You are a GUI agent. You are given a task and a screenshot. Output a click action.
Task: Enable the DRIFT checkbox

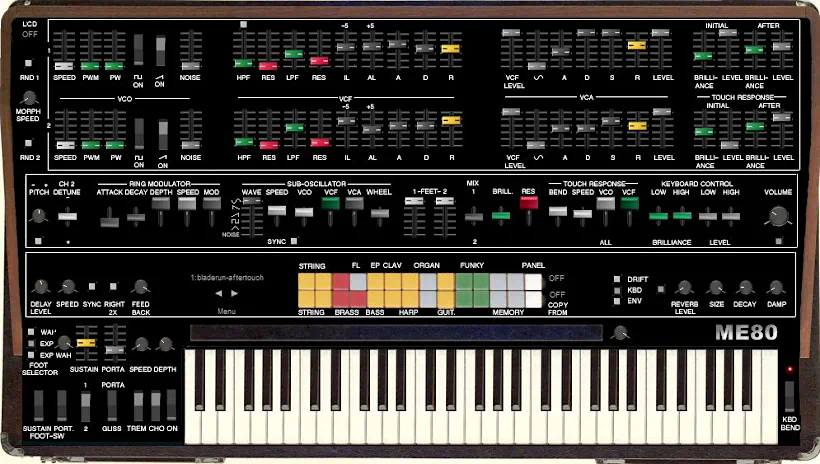coord(617,279)
